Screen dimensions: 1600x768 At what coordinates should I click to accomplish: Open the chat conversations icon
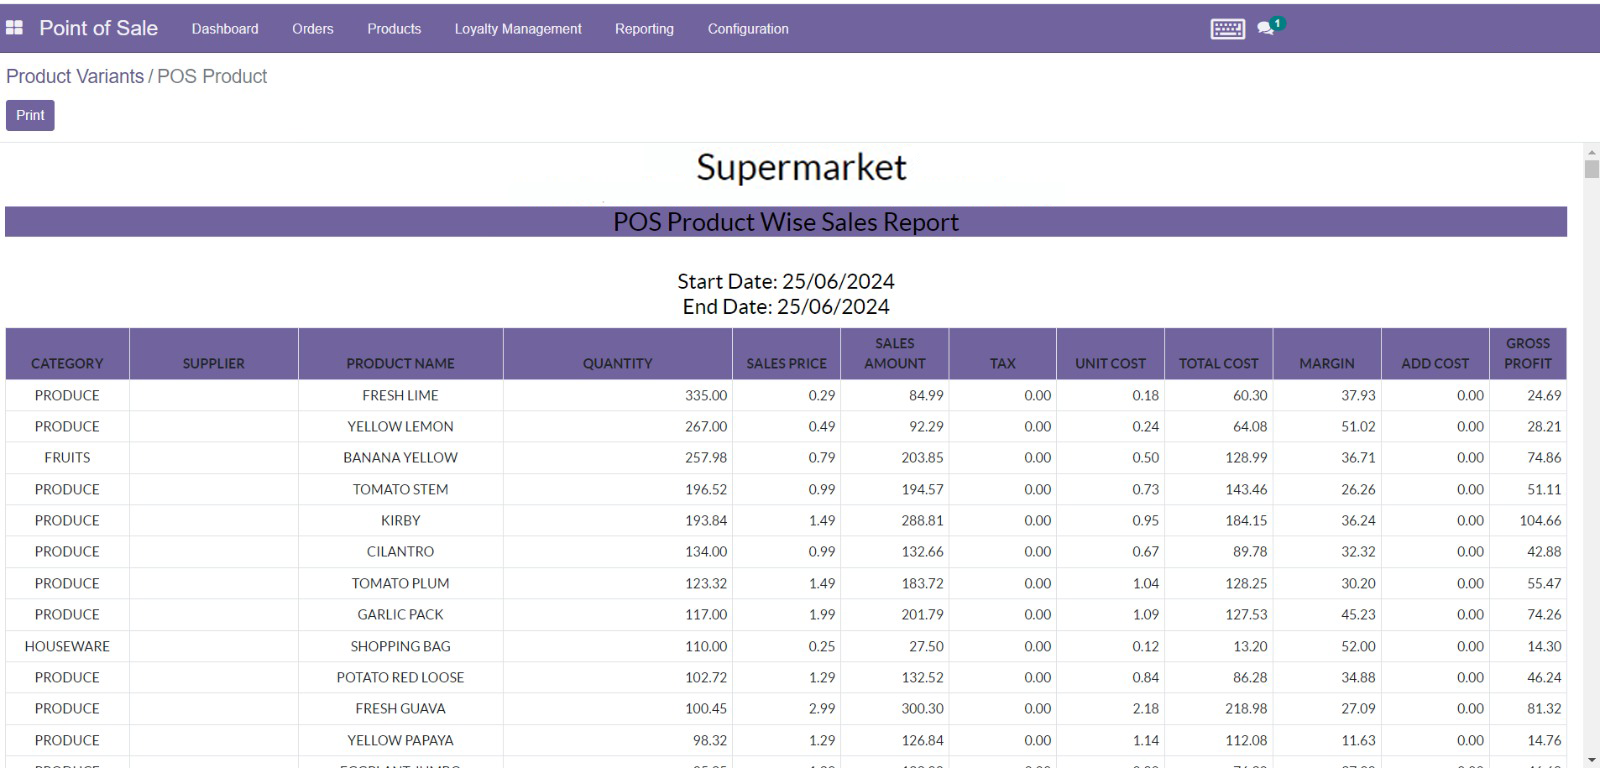click(x=1267, y=28)
